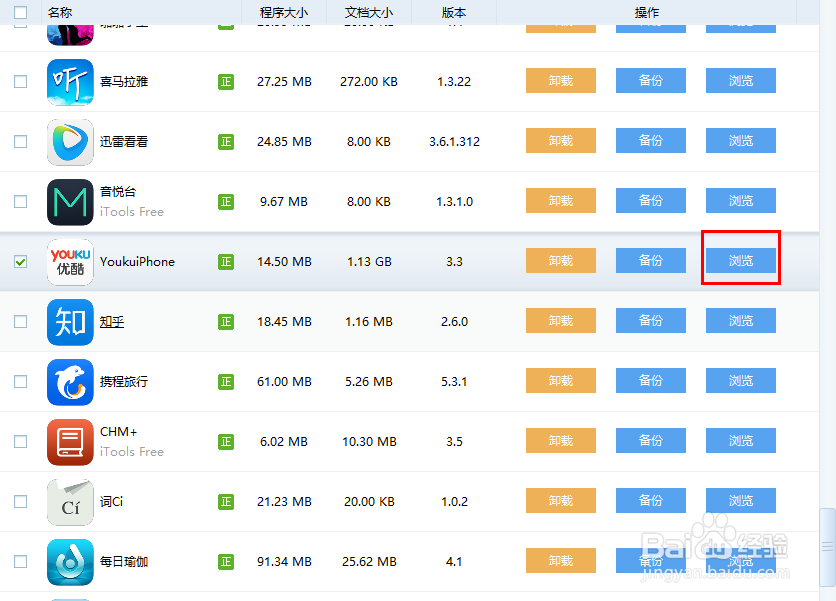Browse CHM+ files with 浏览 button
Screen dimensions: 836x601
(x=741, y=440)
